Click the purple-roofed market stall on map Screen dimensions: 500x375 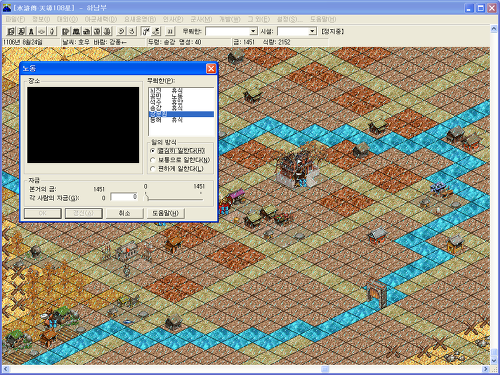tap(236, 196)
